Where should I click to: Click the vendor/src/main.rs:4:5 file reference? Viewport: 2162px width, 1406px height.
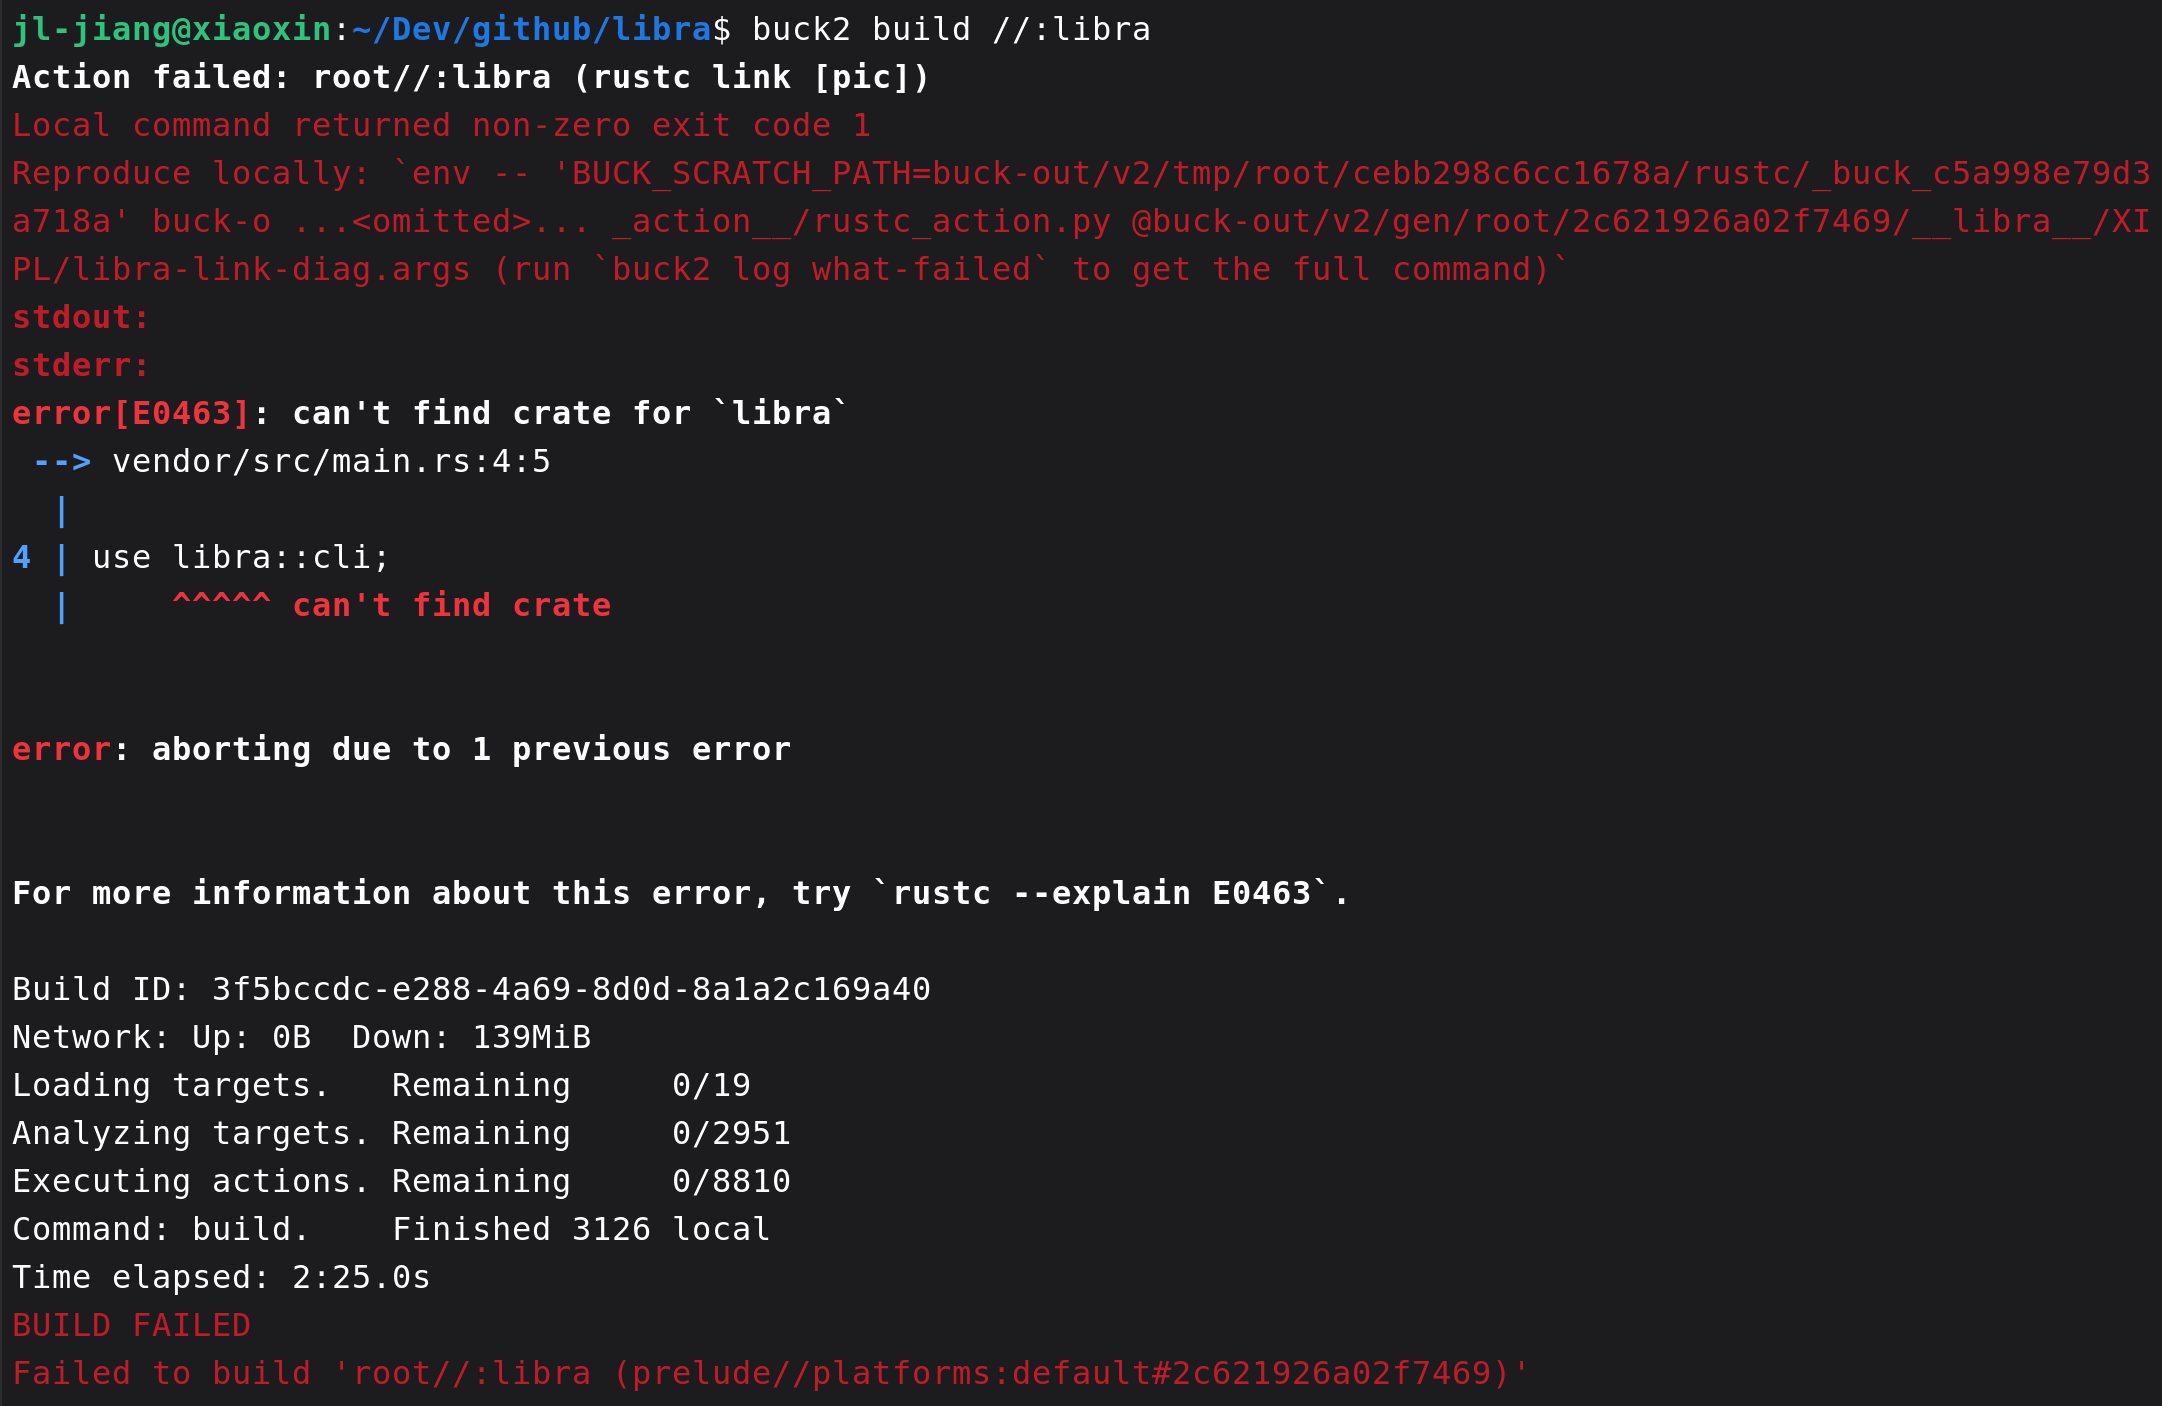point(331,462)
